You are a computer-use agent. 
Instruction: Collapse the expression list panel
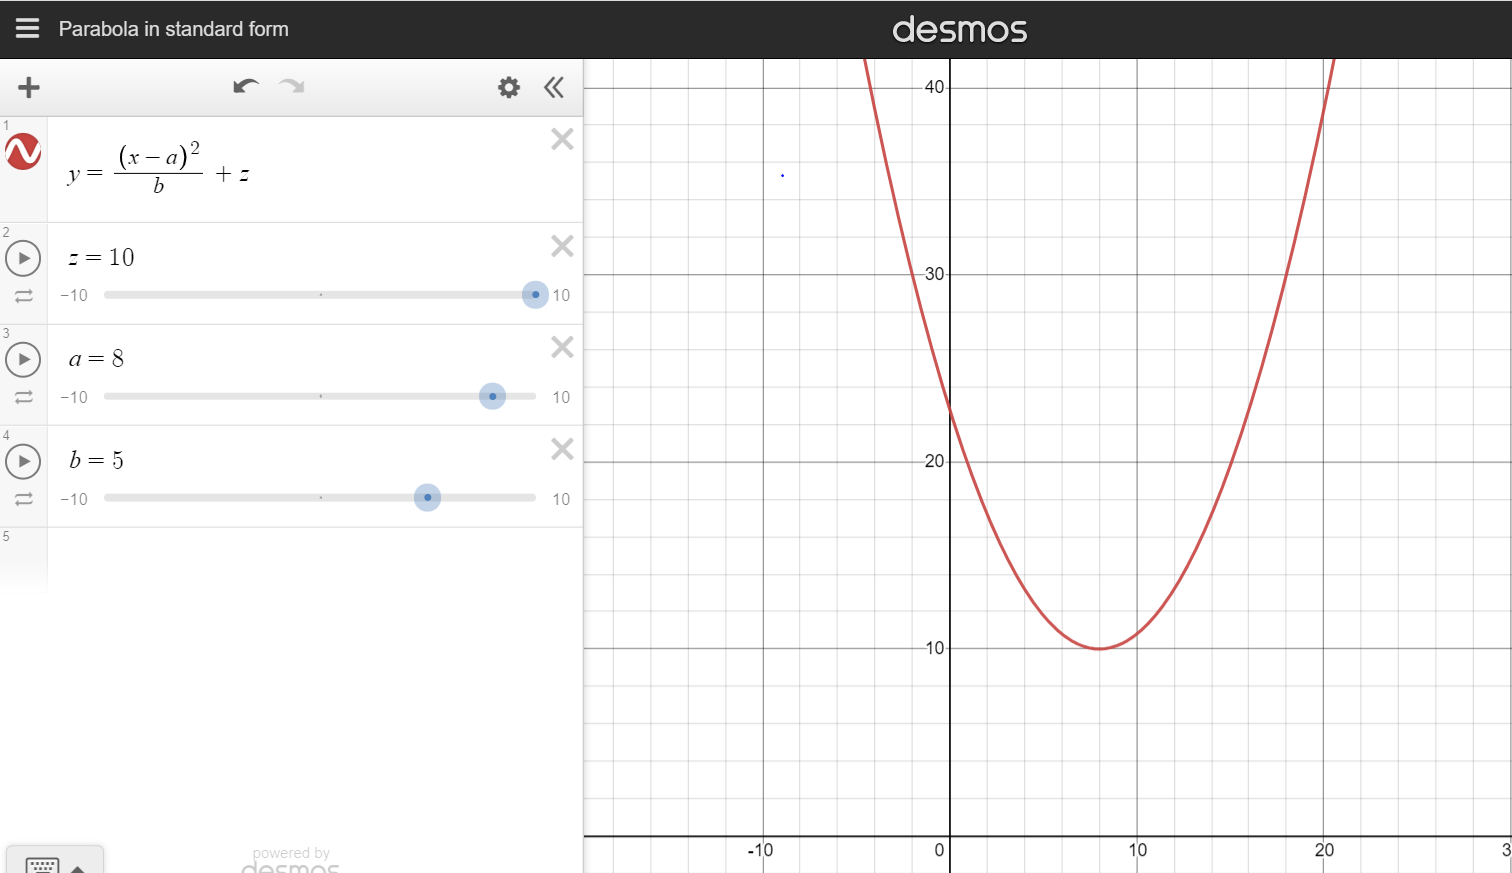coord(554,87)
